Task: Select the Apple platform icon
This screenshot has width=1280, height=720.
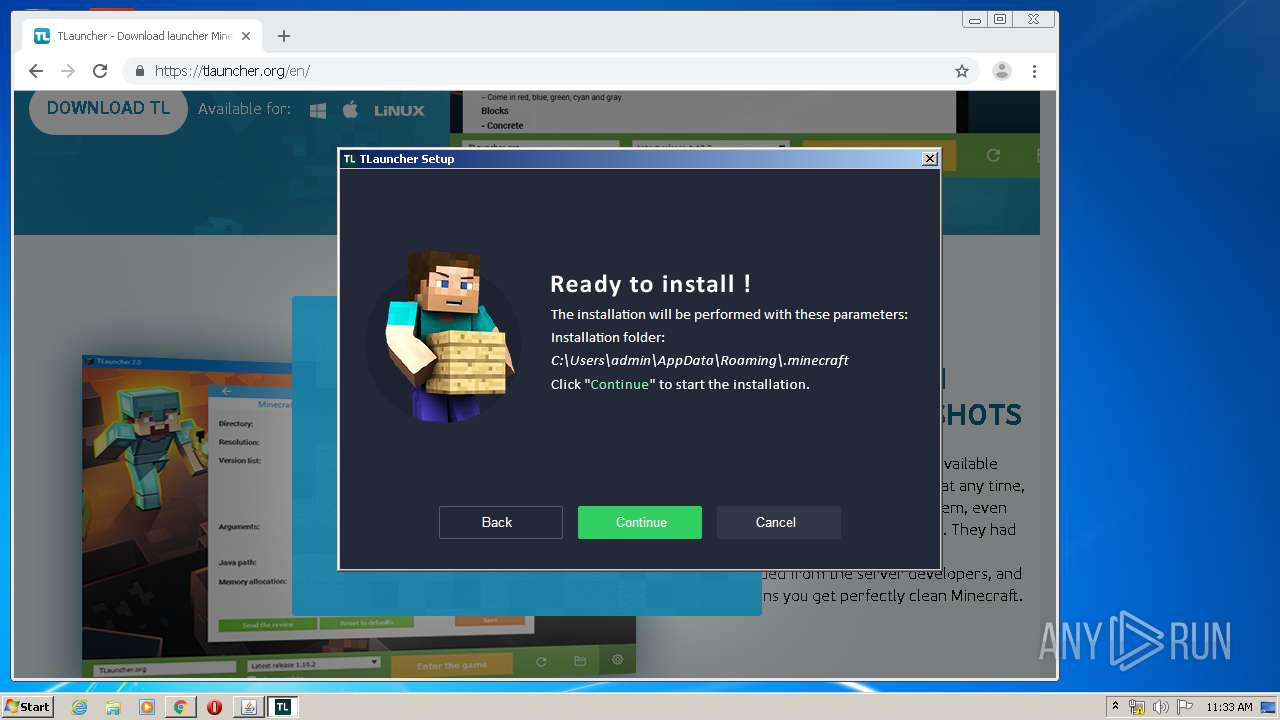Action: (350, 110)
